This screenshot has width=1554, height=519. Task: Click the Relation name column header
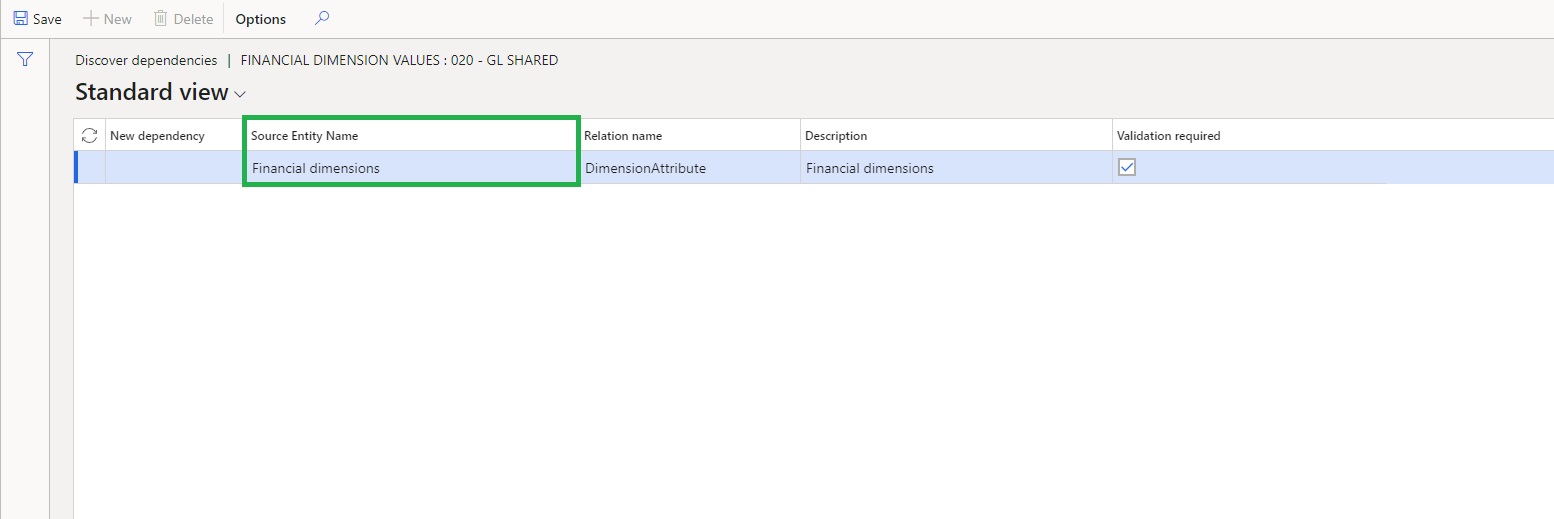623,136
